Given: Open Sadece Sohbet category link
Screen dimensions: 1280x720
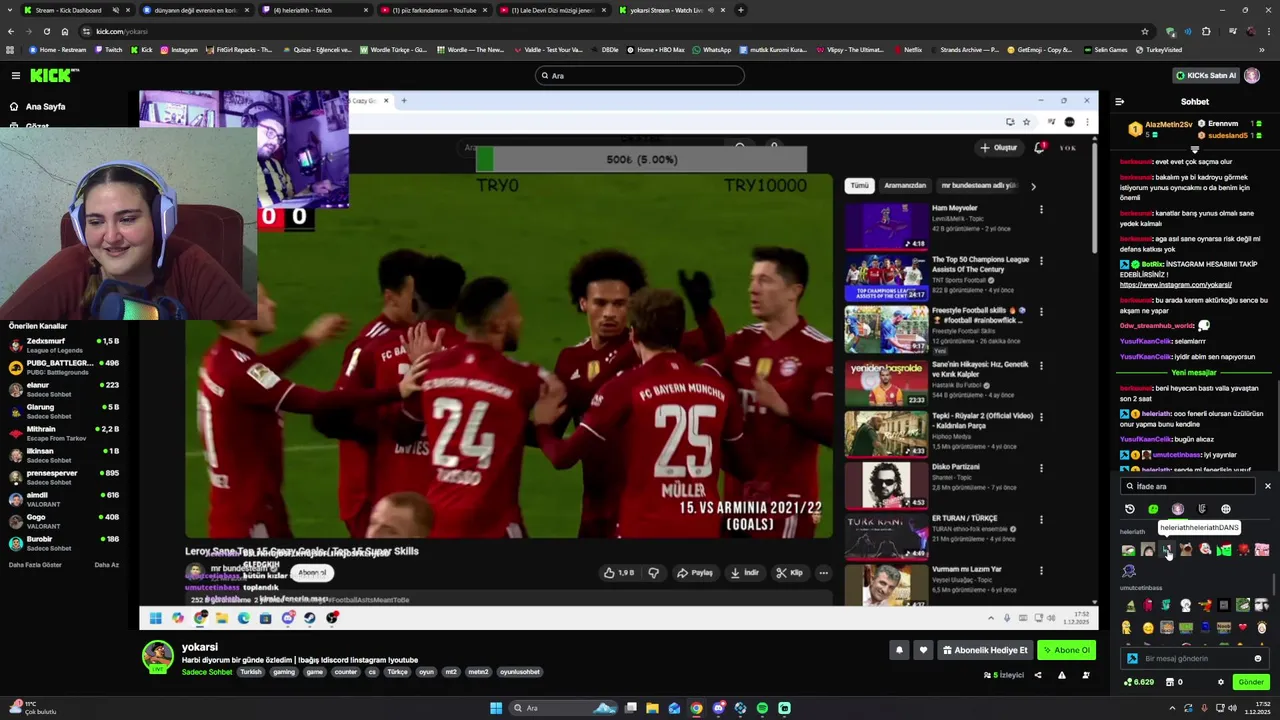Looking at the screenshot, I should coord(206,672).
